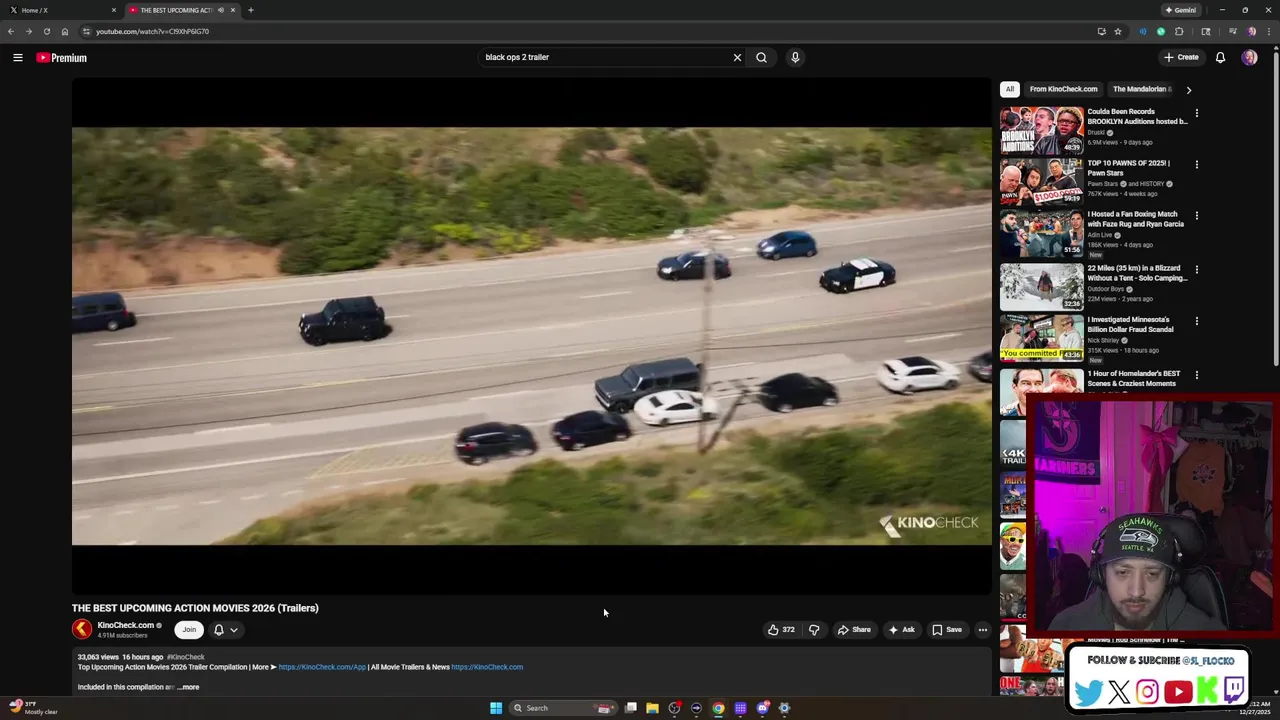Viewport: 1280px width, 720px height.
Task: Go to YouTube Premium home logo
Action: (61, 58)
